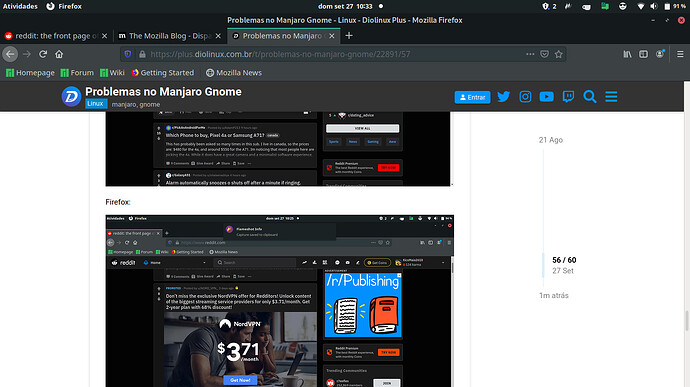Click the page vertical scrollbar thumb
Screen dimensions: 690x387
point(686,321)
